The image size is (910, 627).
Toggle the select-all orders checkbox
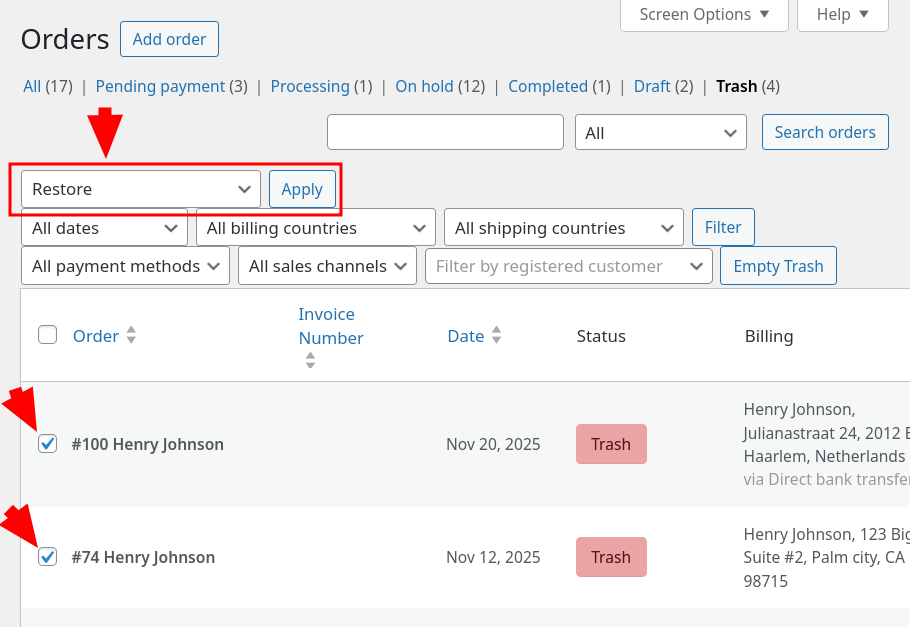pos(48,335)
